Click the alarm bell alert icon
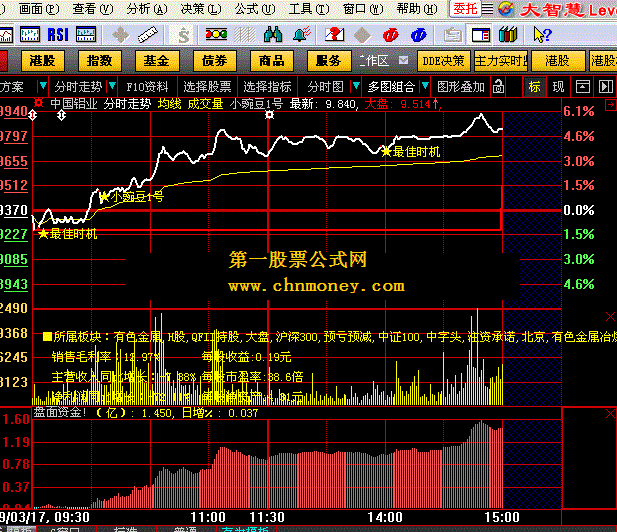 (x=302, y=35)
